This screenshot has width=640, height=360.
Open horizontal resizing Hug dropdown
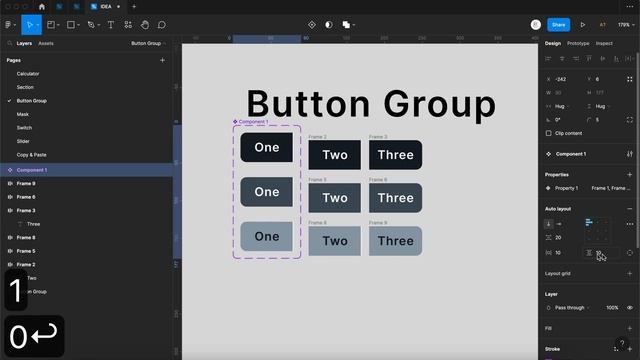click(x=562, y=107)
